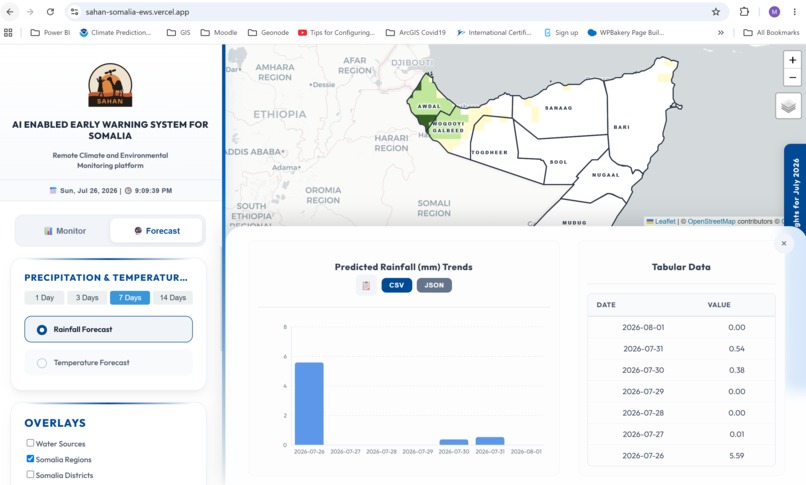Open the Climate Prediction bookmark
806x485 pixels.
[x=116, y=32]
